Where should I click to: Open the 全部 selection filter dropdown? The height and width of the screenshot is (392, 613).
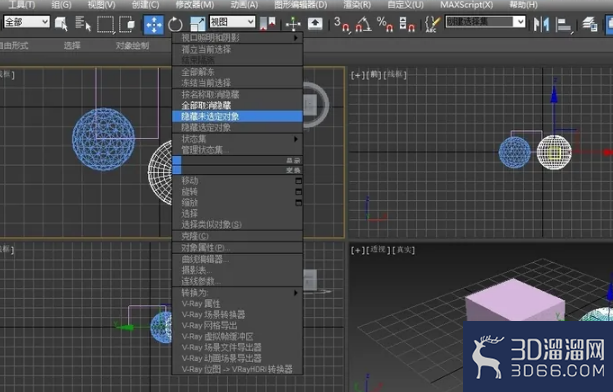(27, 22)
